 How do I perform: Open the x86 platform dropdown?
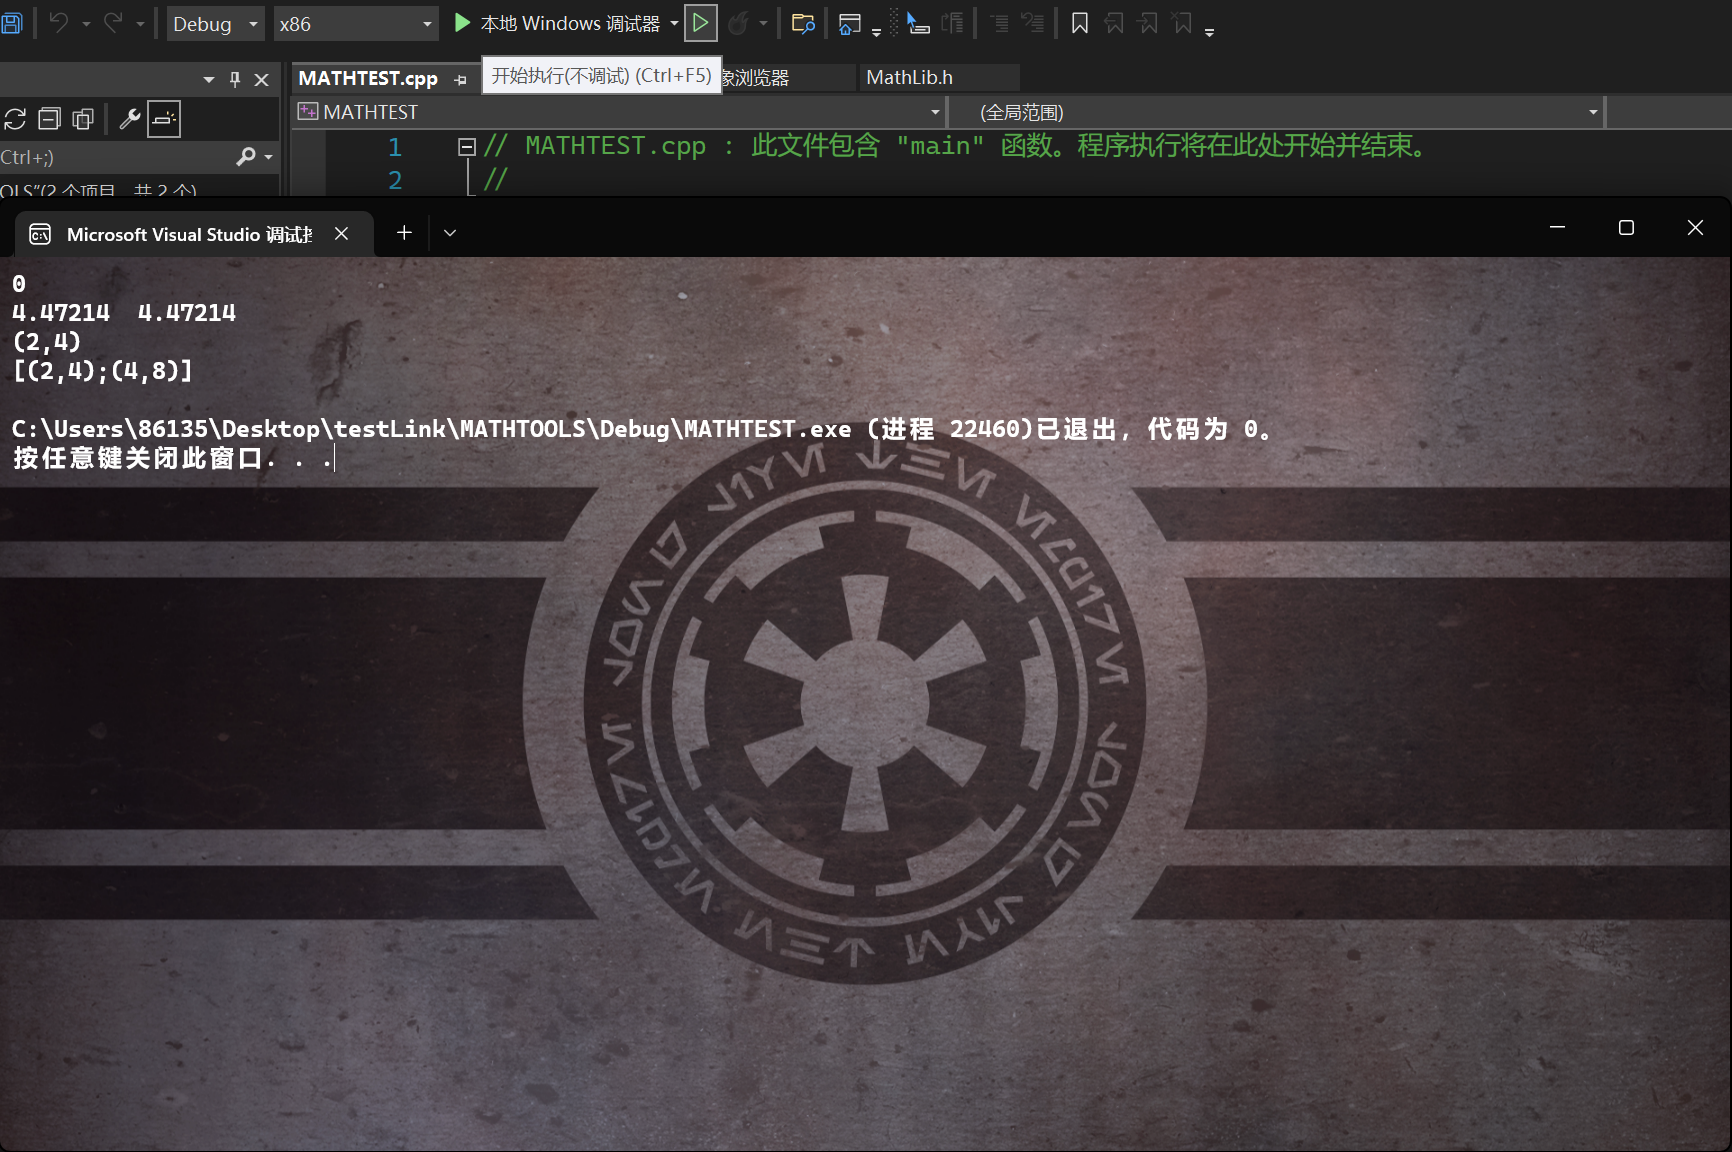pyautogui.click(x=356, y=24)
